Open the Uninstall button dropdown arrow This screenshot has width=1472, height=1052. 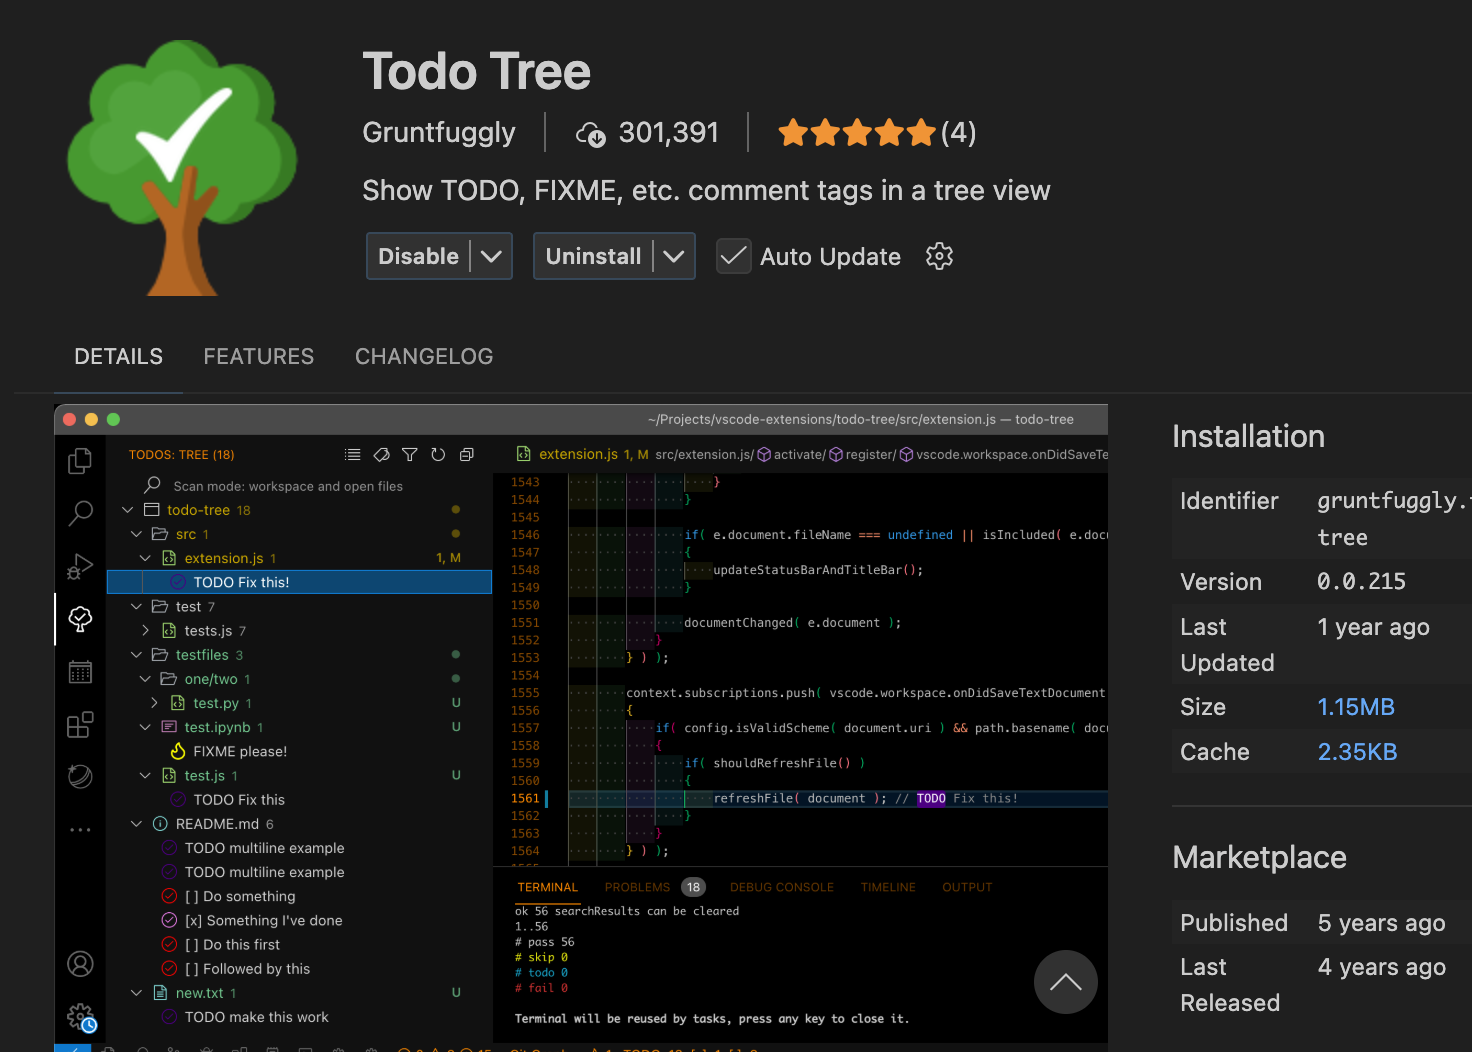(x=674, y=257)
